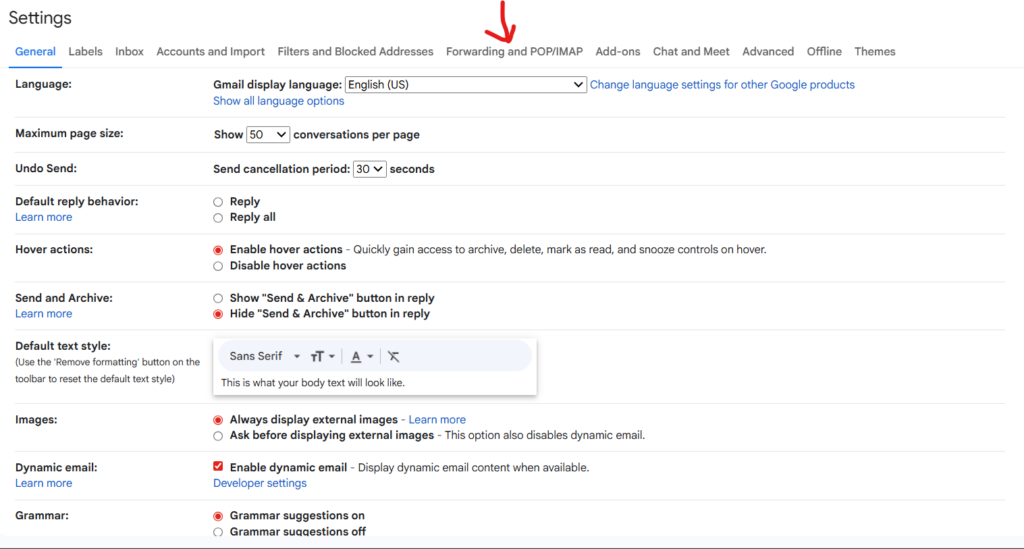Open the Themes tab

[874, 51]
